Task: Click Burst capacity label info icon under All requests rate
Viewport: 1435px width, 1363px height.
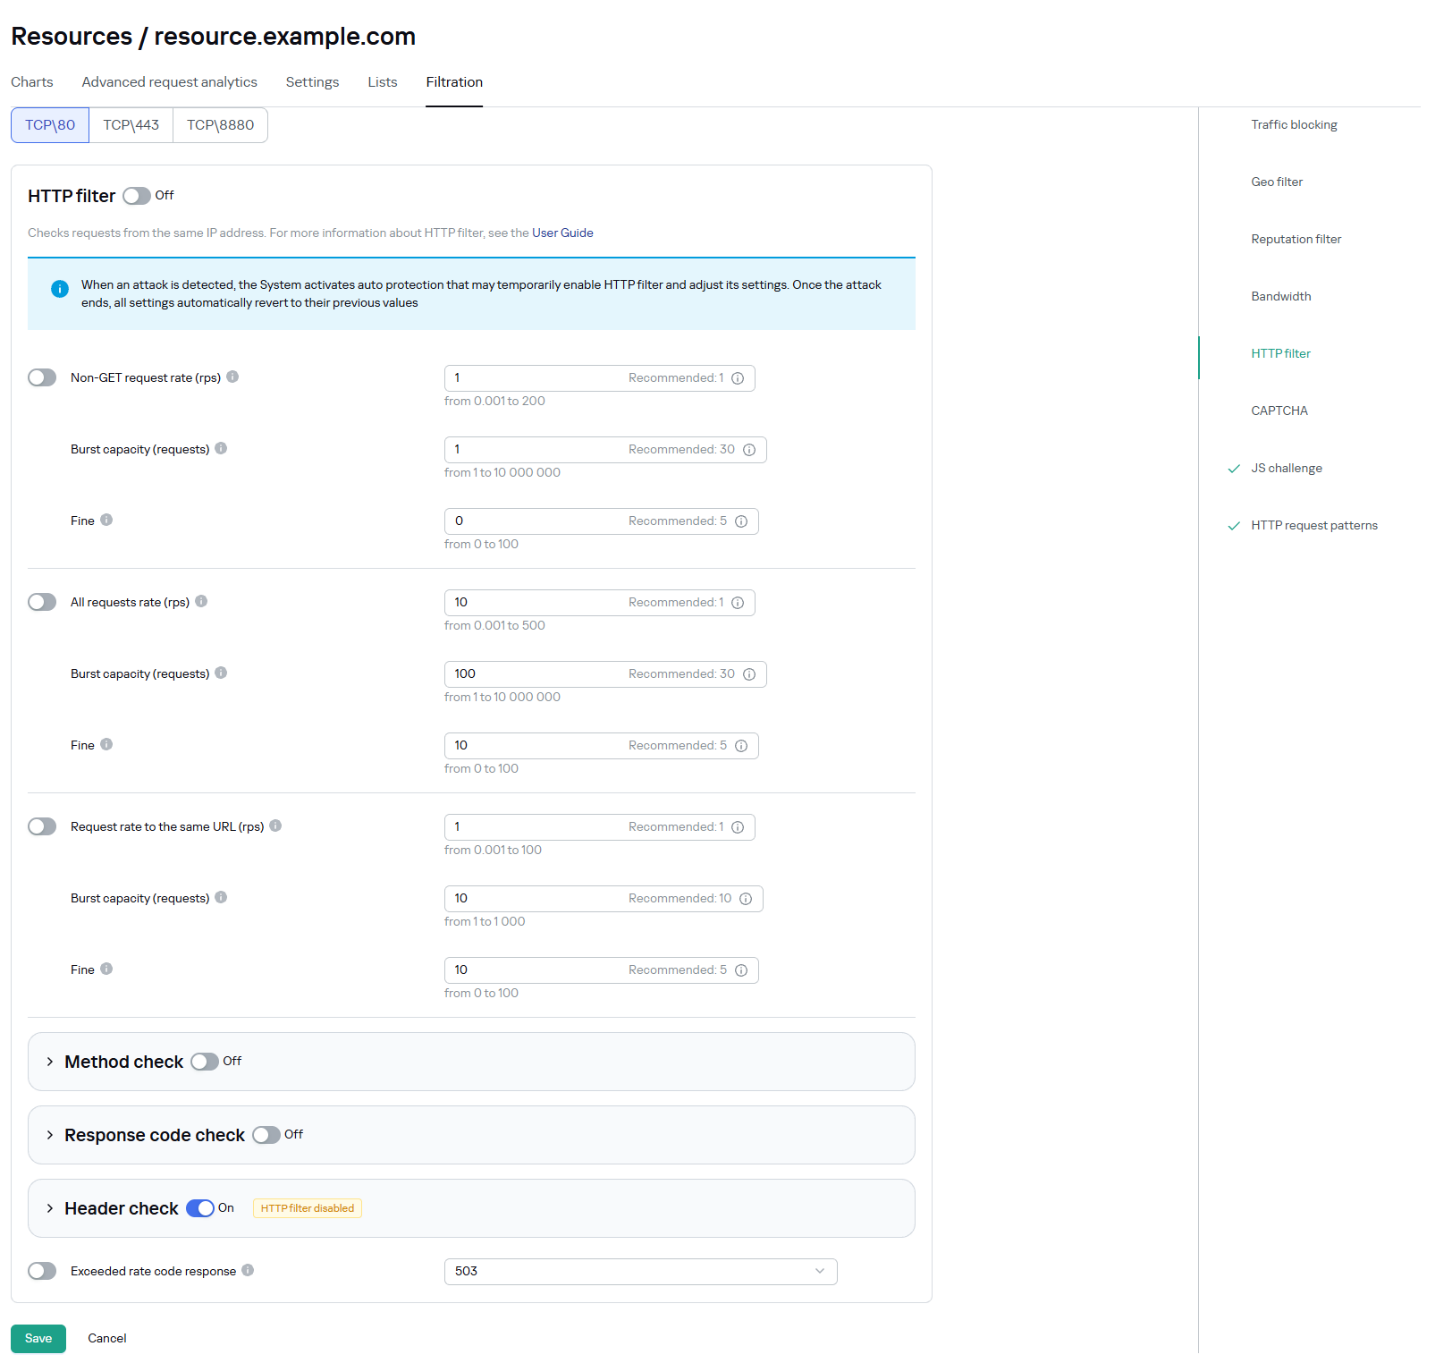Action: click(x=221, y=673)
